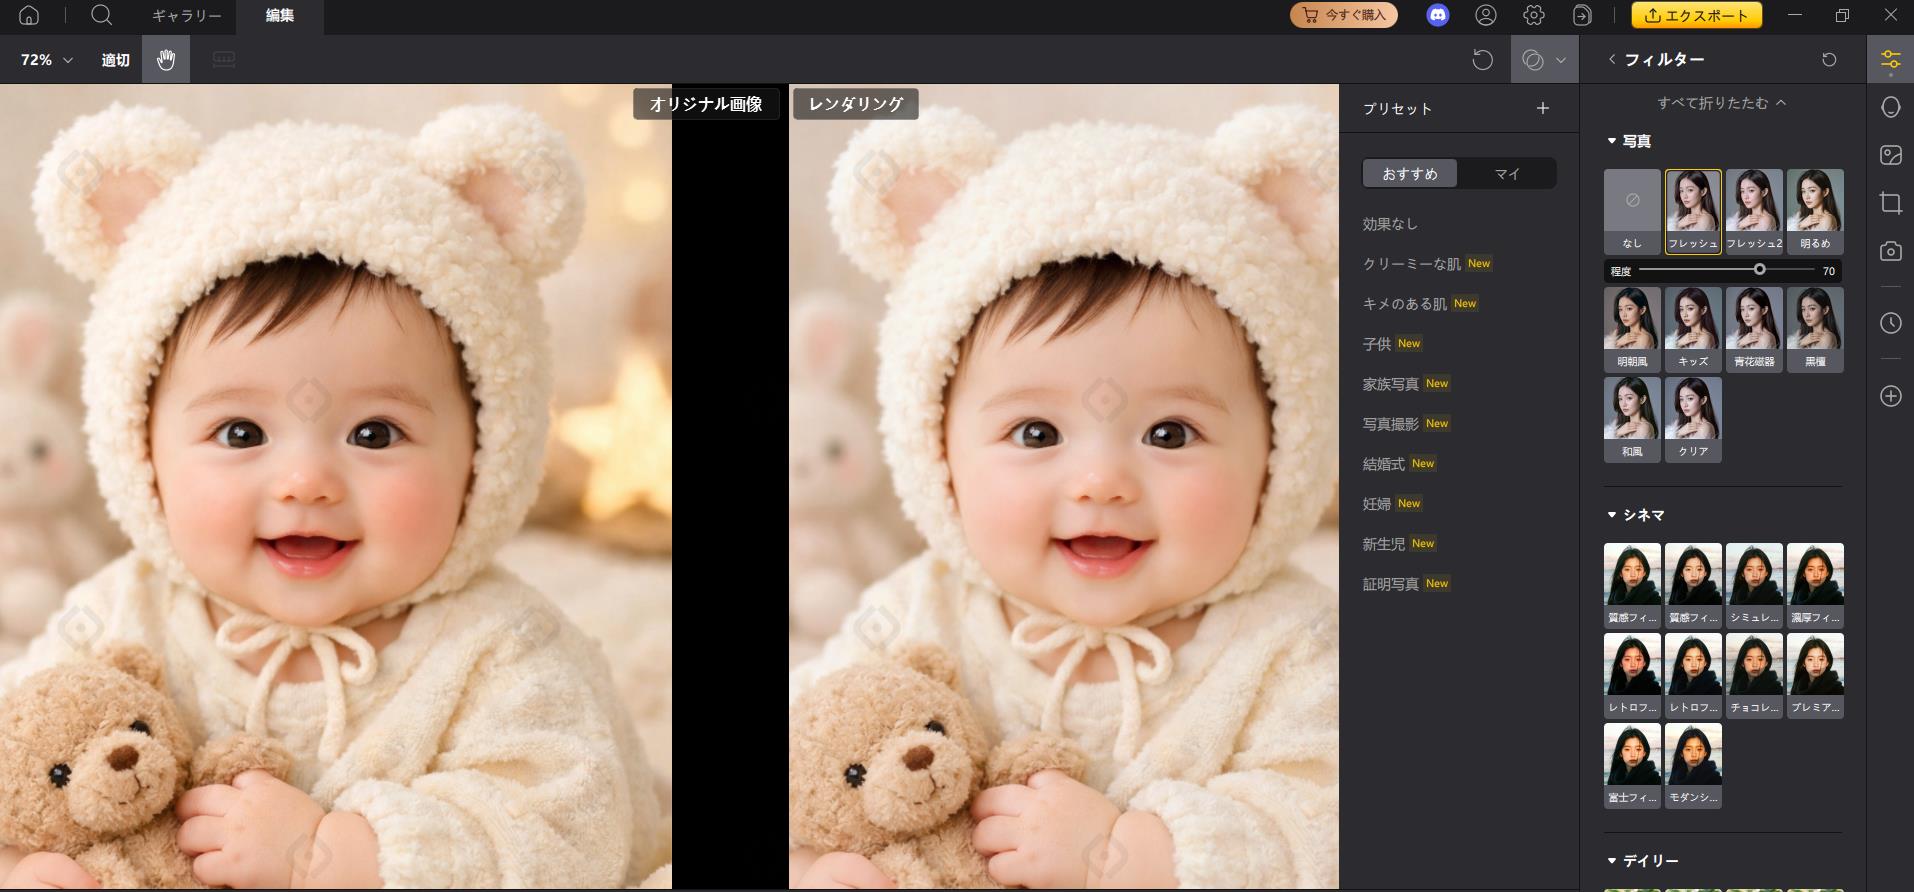Reset filters with the circular arrow icon
The width and height of the screenshot is (1914, 892).
[x=1829, y=60]
